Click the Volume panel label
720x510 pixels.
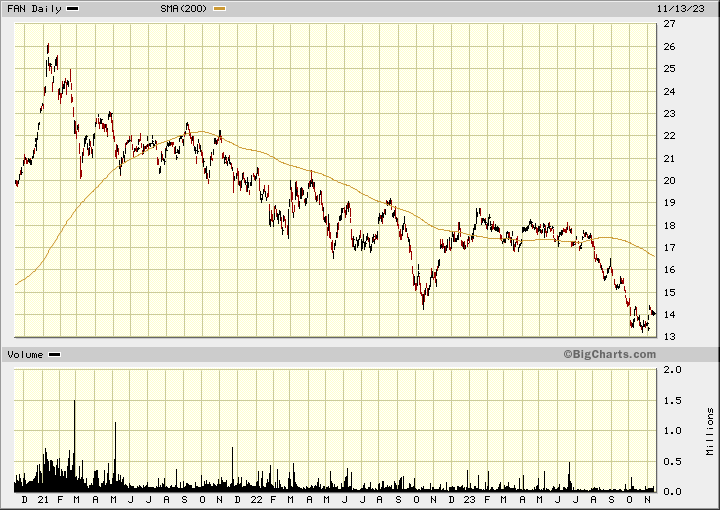[25, 355]
